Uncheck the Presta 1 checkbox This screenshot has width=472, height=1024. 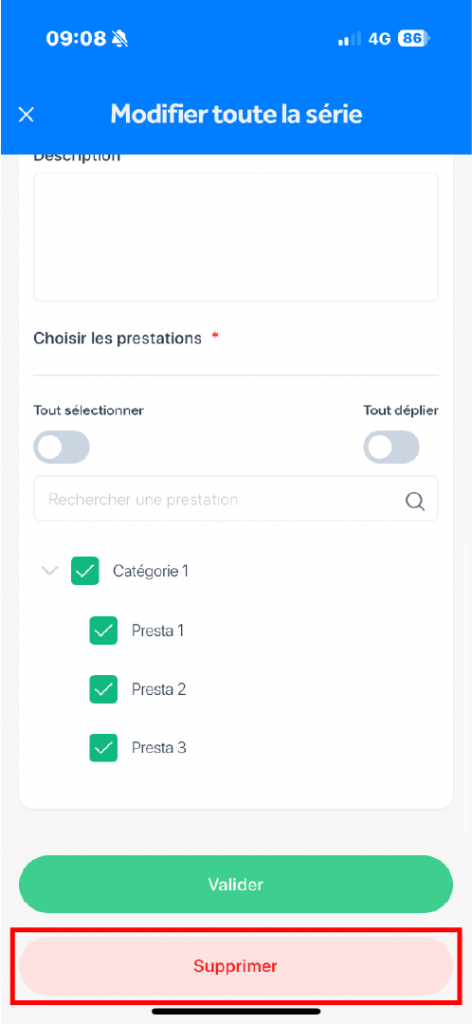click(x=103, y=630)
